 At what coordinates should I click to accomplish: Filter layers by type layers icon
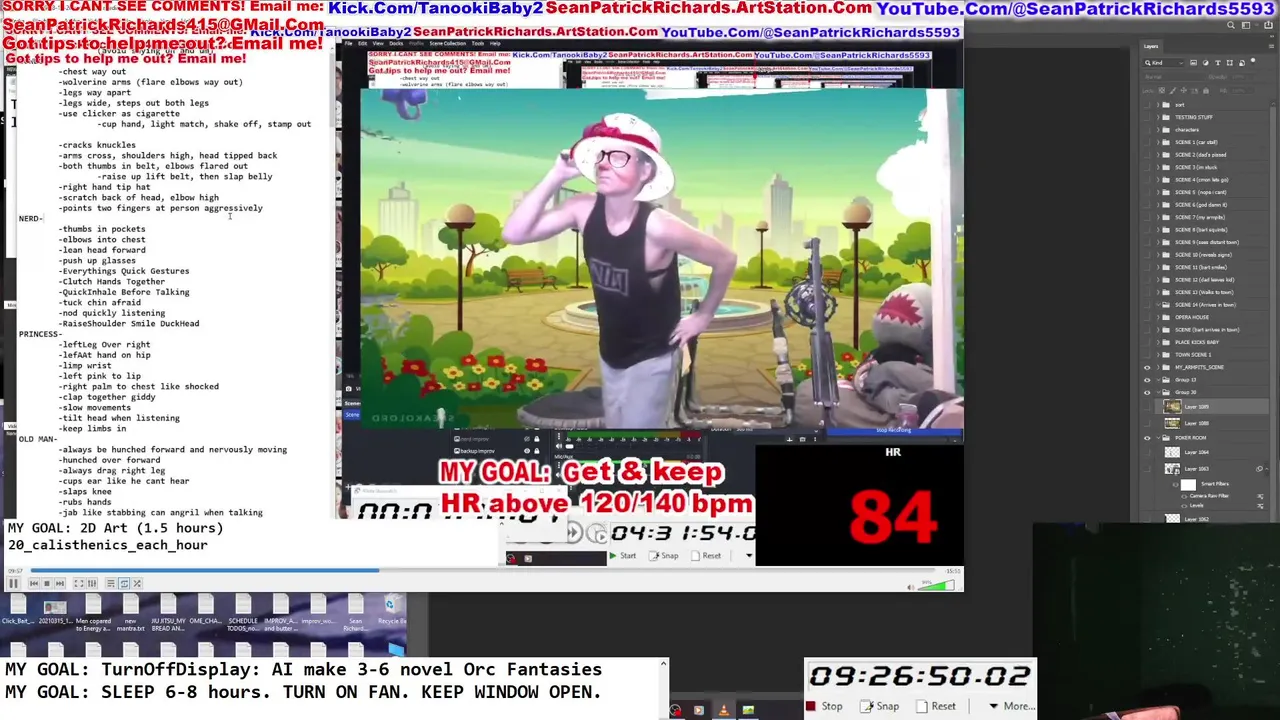click(x=1218, y=63)
